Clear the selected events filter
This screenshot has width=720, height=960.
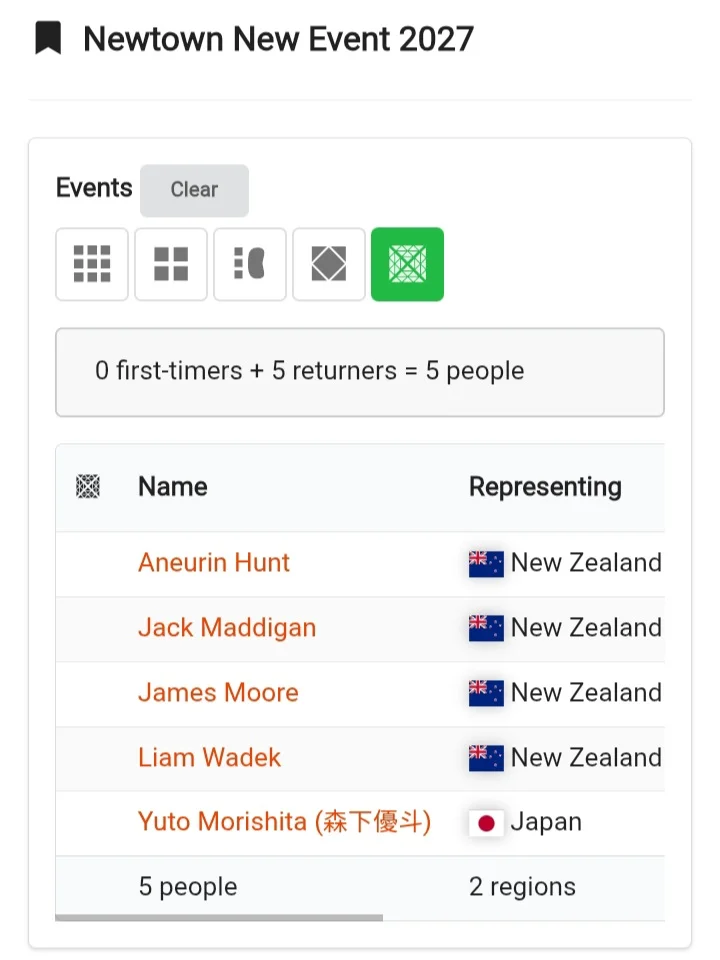[x=194, y=190]
